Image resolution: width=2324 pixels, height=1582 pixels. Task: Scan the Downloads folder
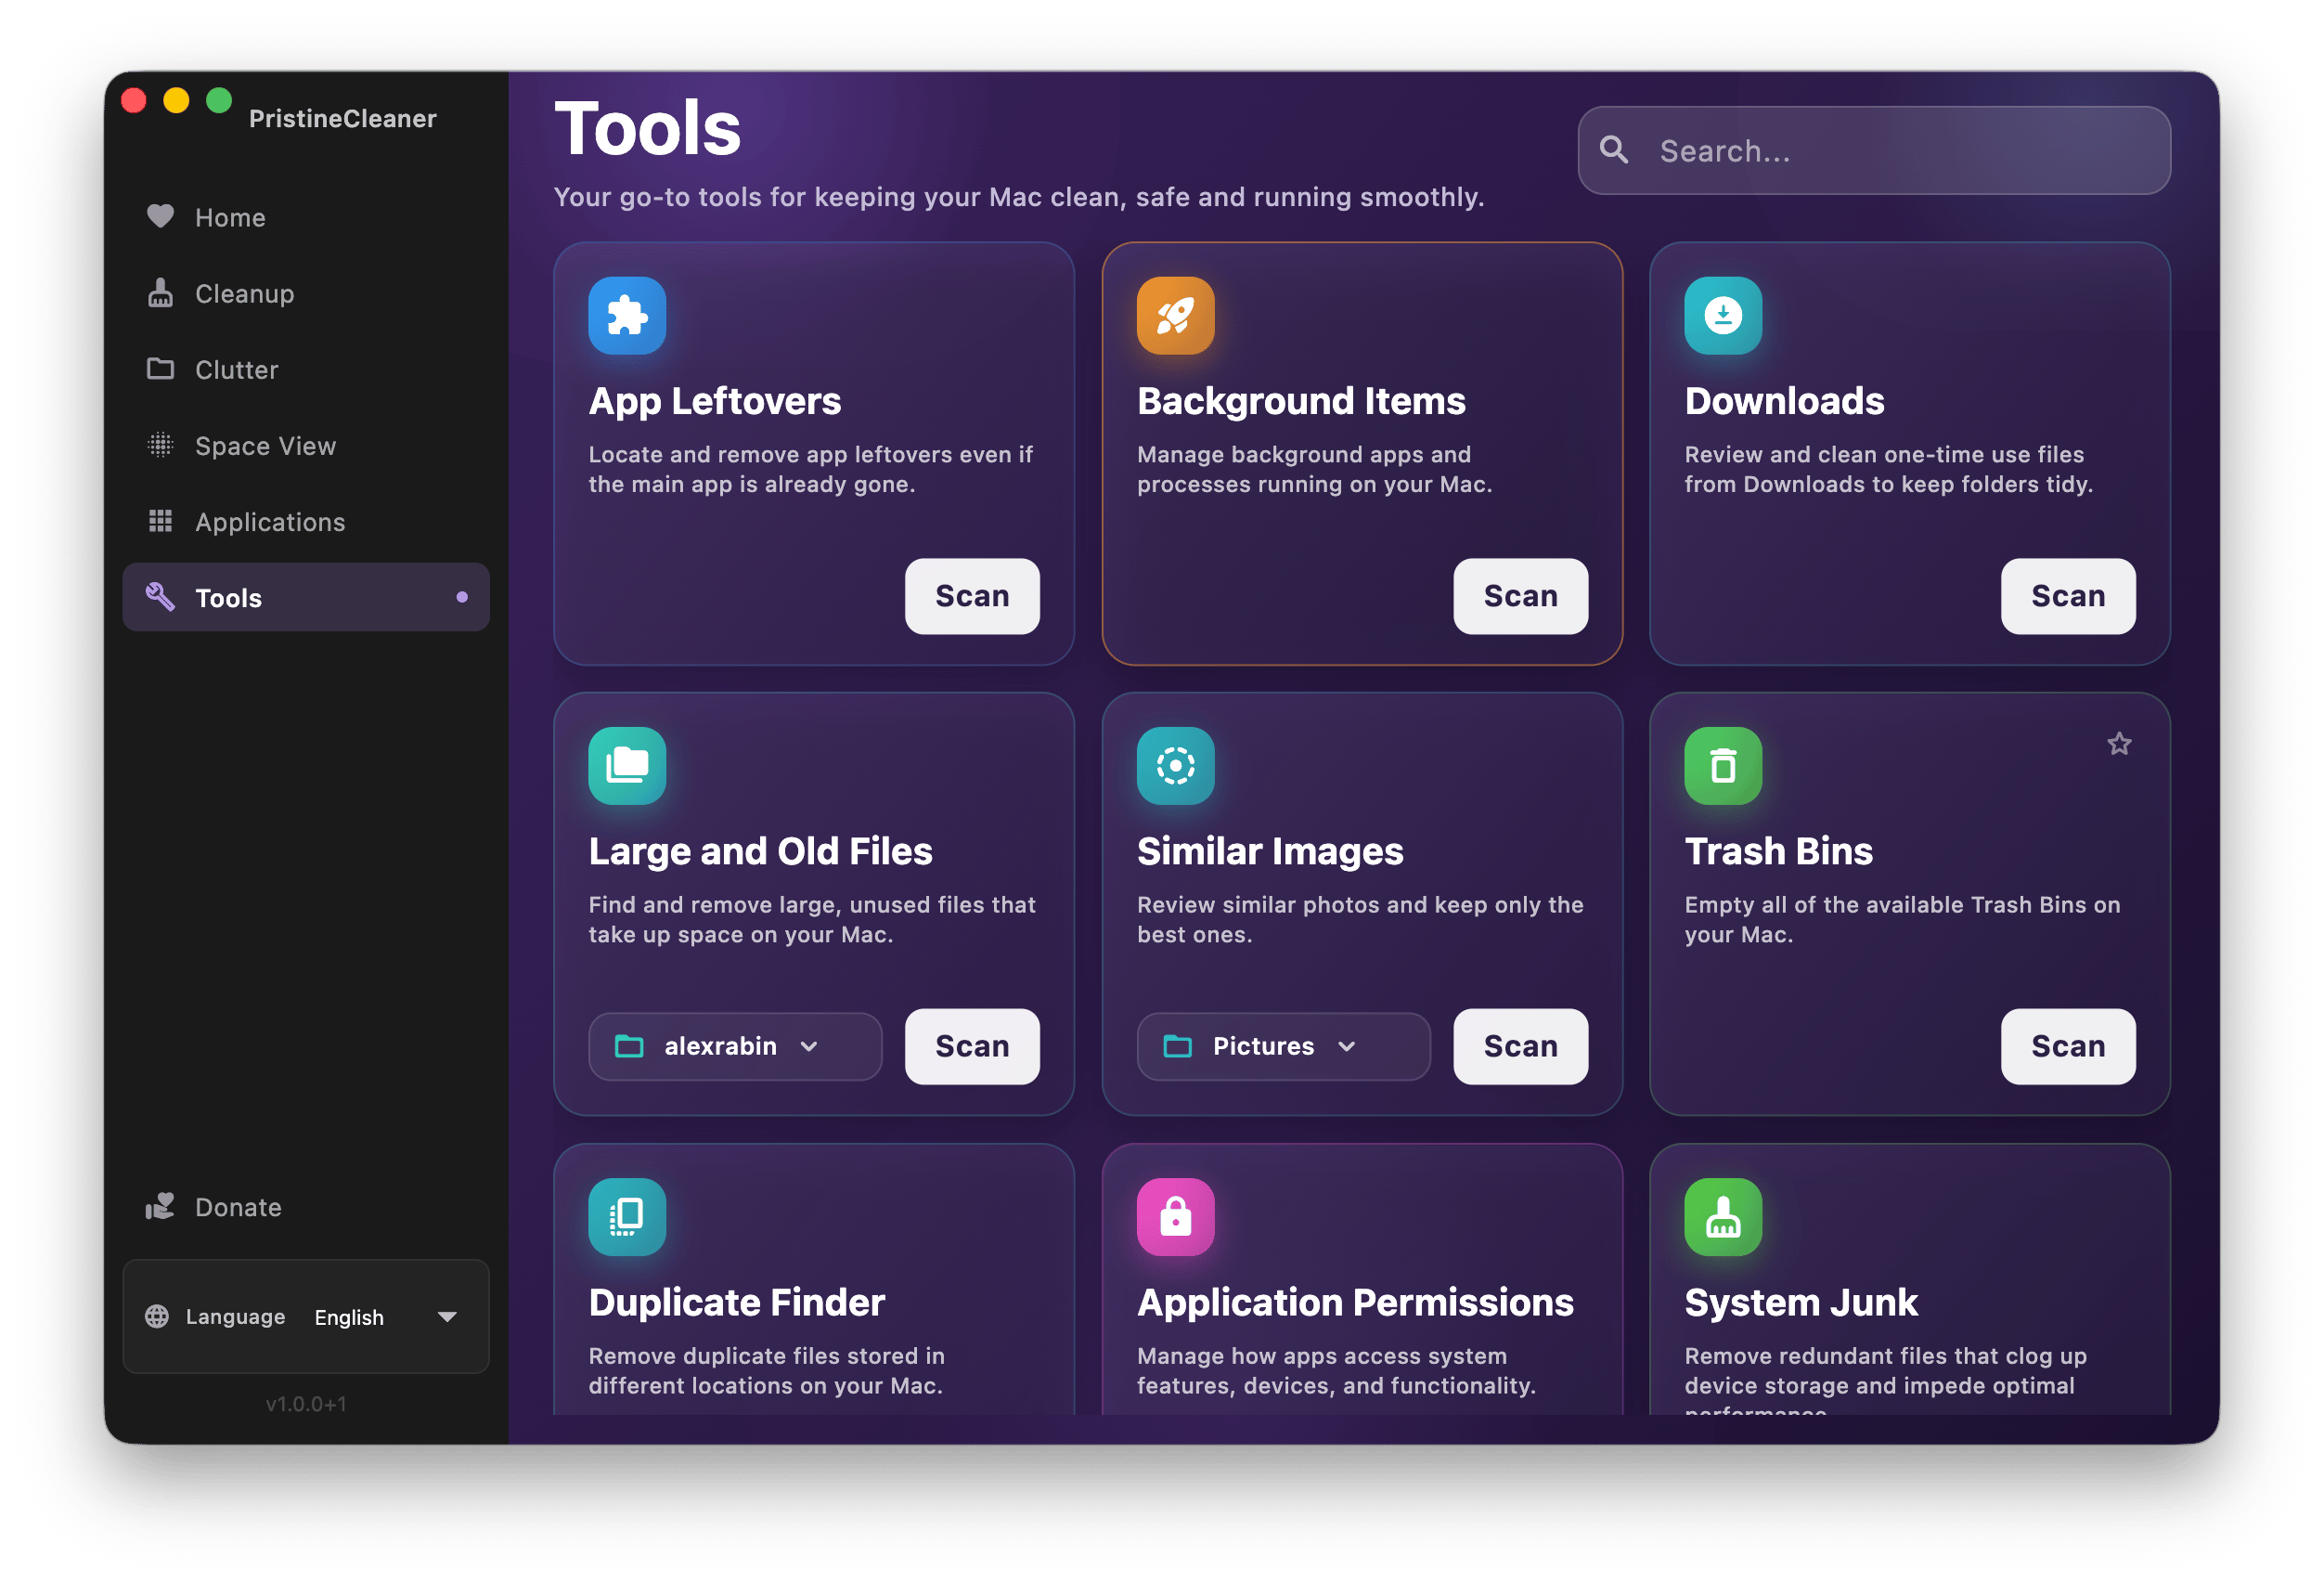2068,596
